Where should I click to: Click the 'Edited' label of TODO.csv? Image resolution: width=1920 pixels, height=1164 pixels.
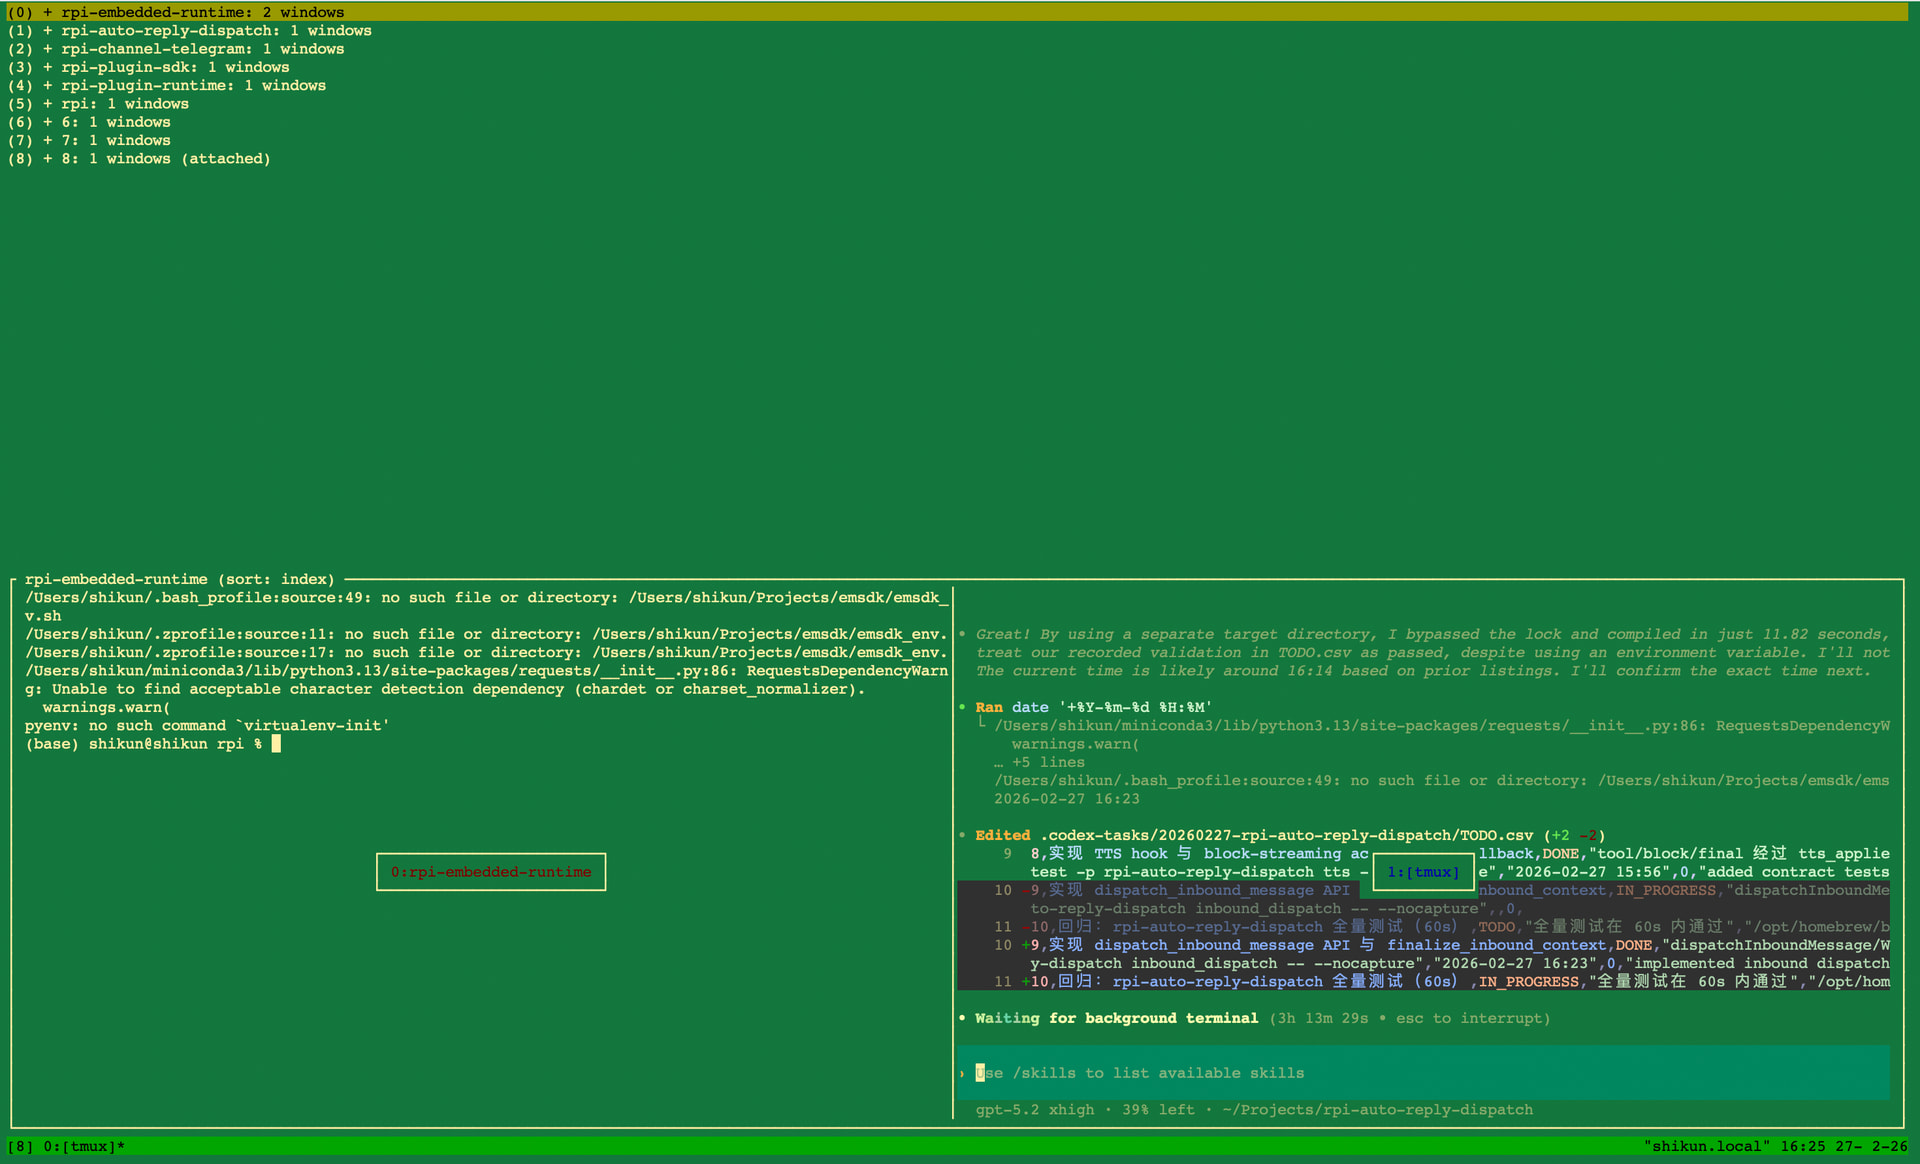pyautogui.click(x=1003, y=835)
